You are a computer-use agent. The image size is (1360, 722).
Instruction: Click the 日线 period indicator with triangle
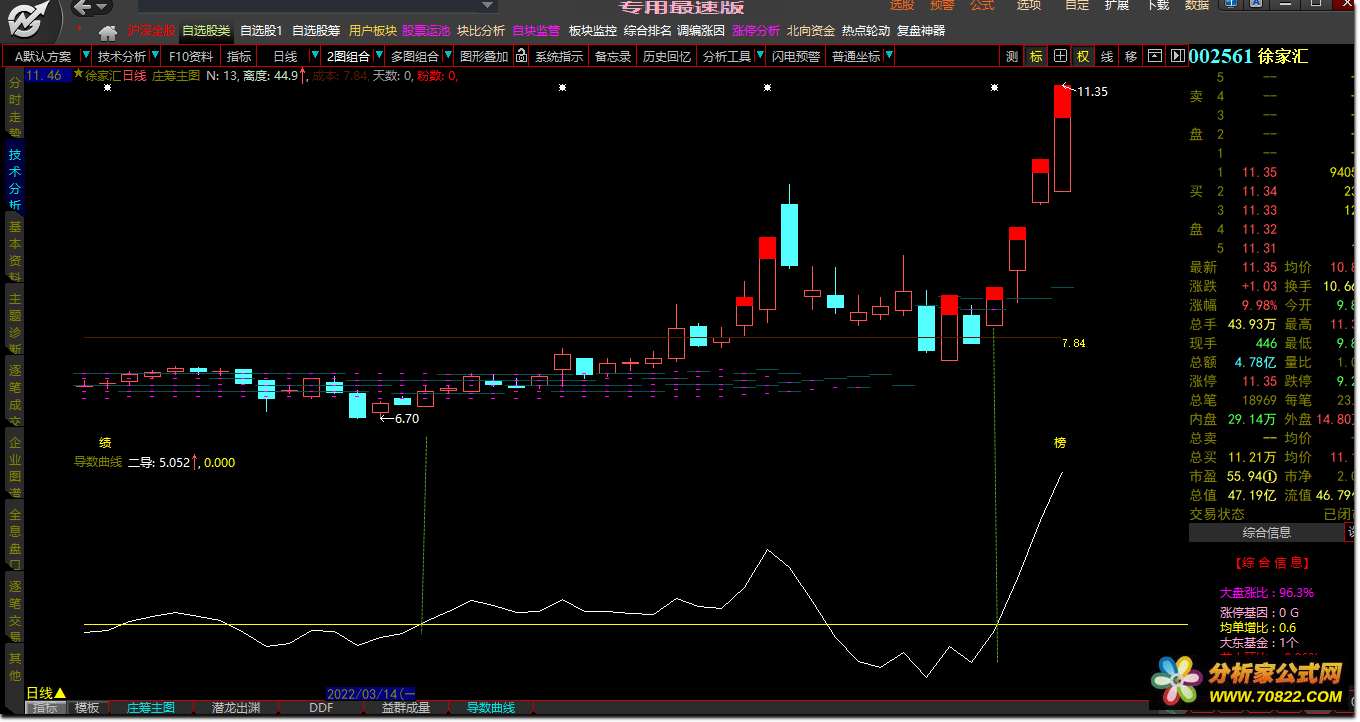coord(46,693)
